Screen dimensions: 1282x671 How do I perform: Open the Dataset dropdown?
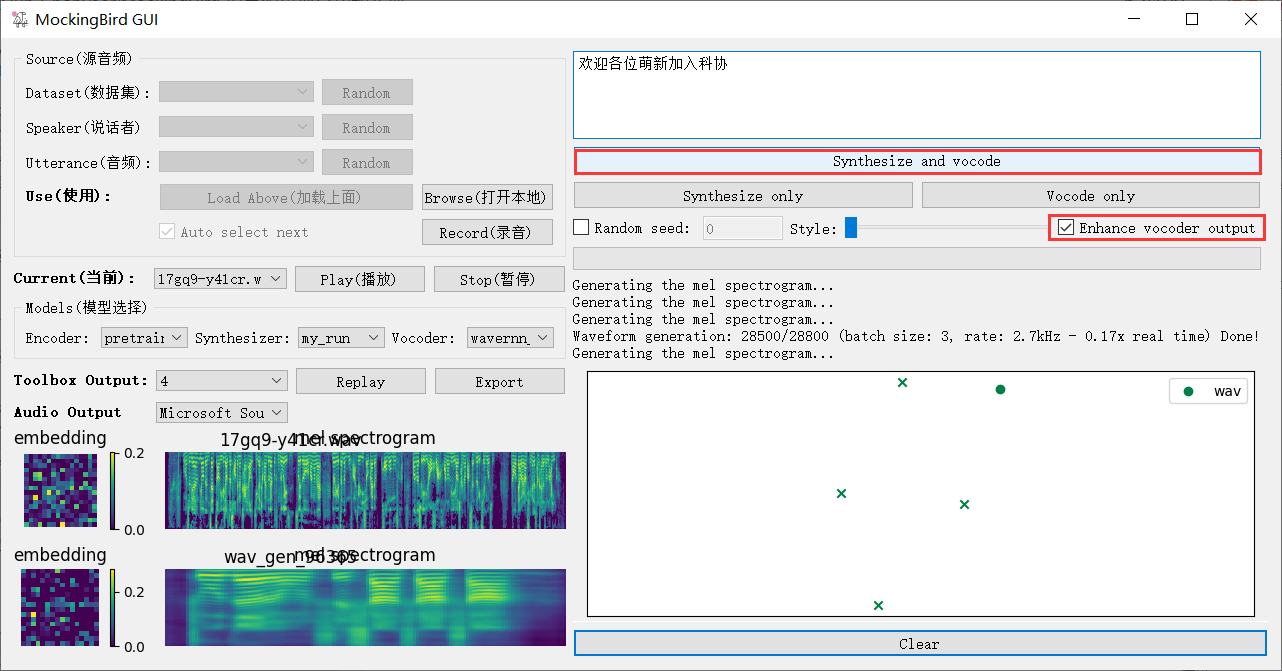236,92
